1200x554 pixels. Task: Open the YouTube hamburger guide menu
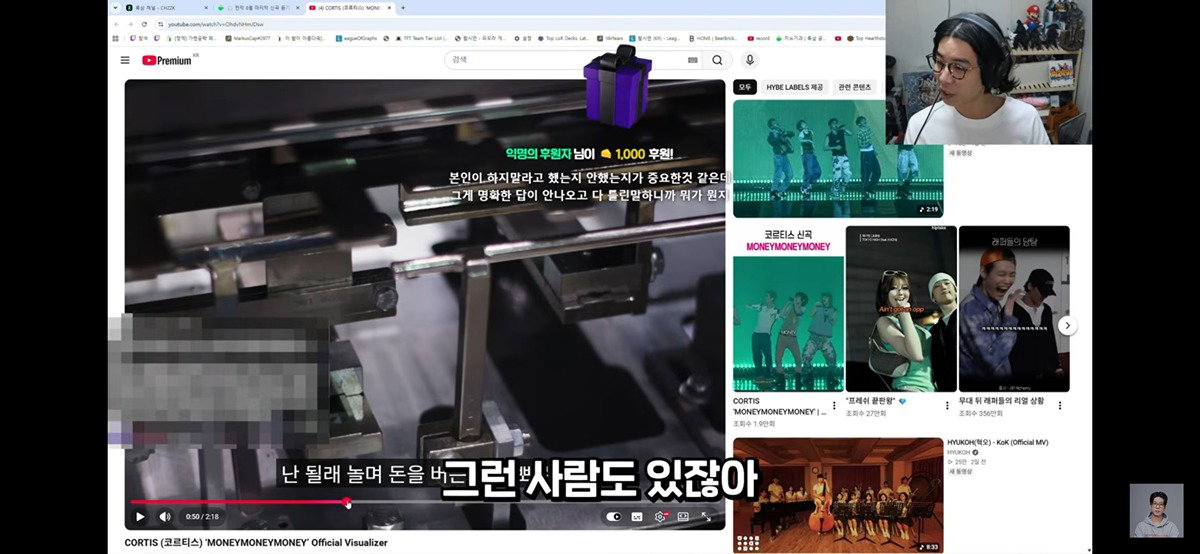pyautogui.click(x=125, y=60)
